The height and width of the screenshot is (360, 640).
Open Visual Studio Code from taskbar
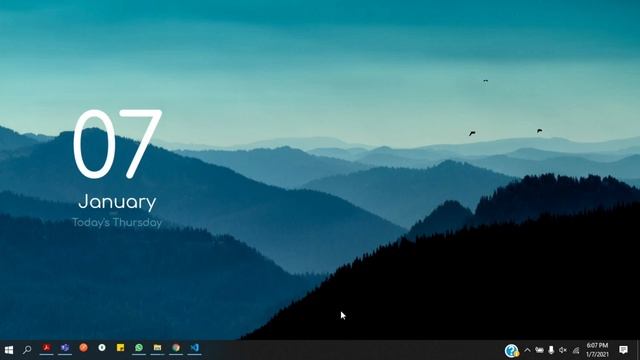click(195, 348)
